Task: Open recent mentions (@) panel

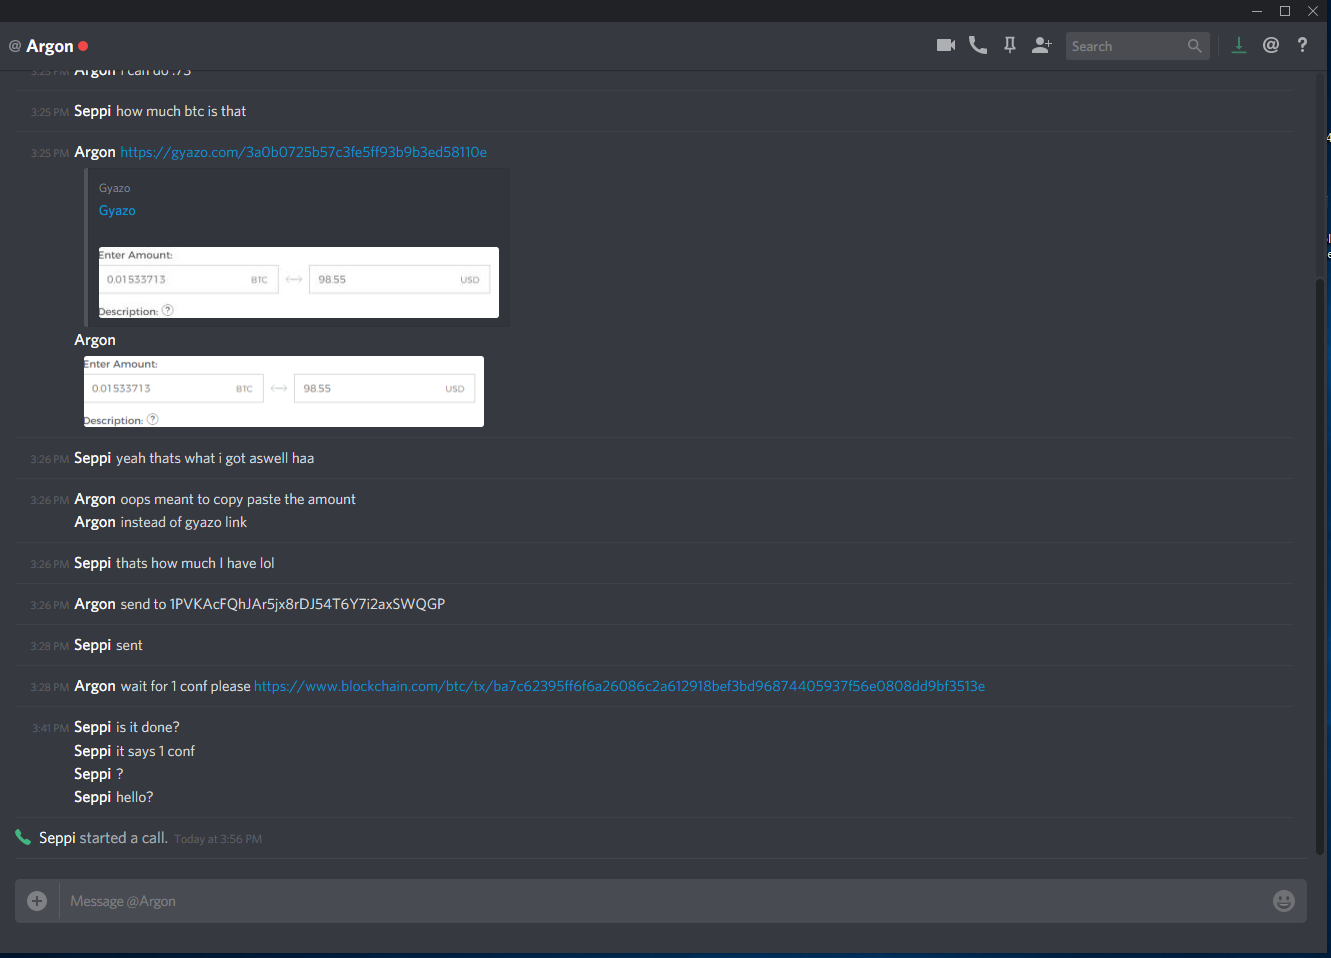Action: (x=1271, y=45)
